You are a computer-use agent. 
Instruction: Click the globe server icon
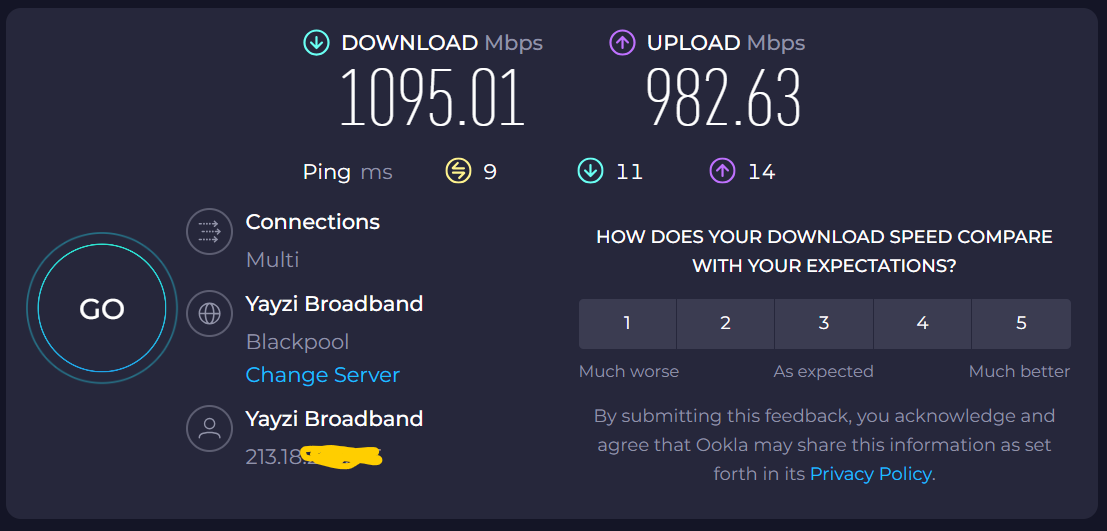[x=210, y=314]
